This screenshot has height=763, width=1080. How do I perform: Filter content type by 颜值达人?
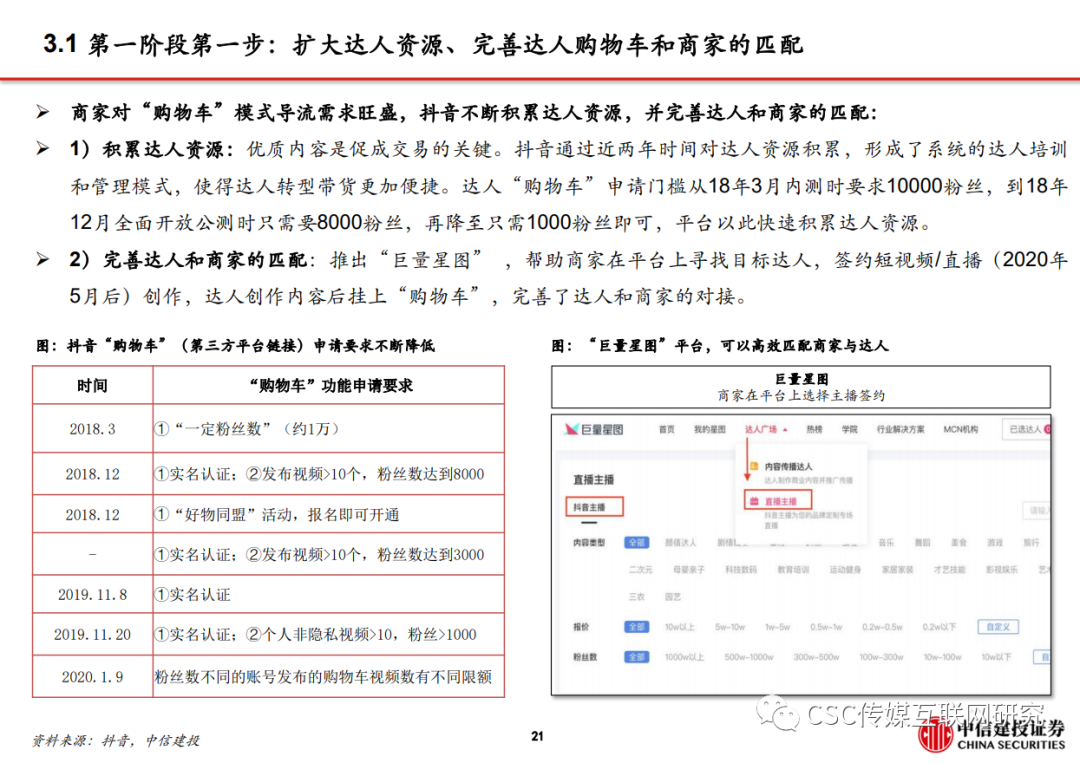[681, 543]
